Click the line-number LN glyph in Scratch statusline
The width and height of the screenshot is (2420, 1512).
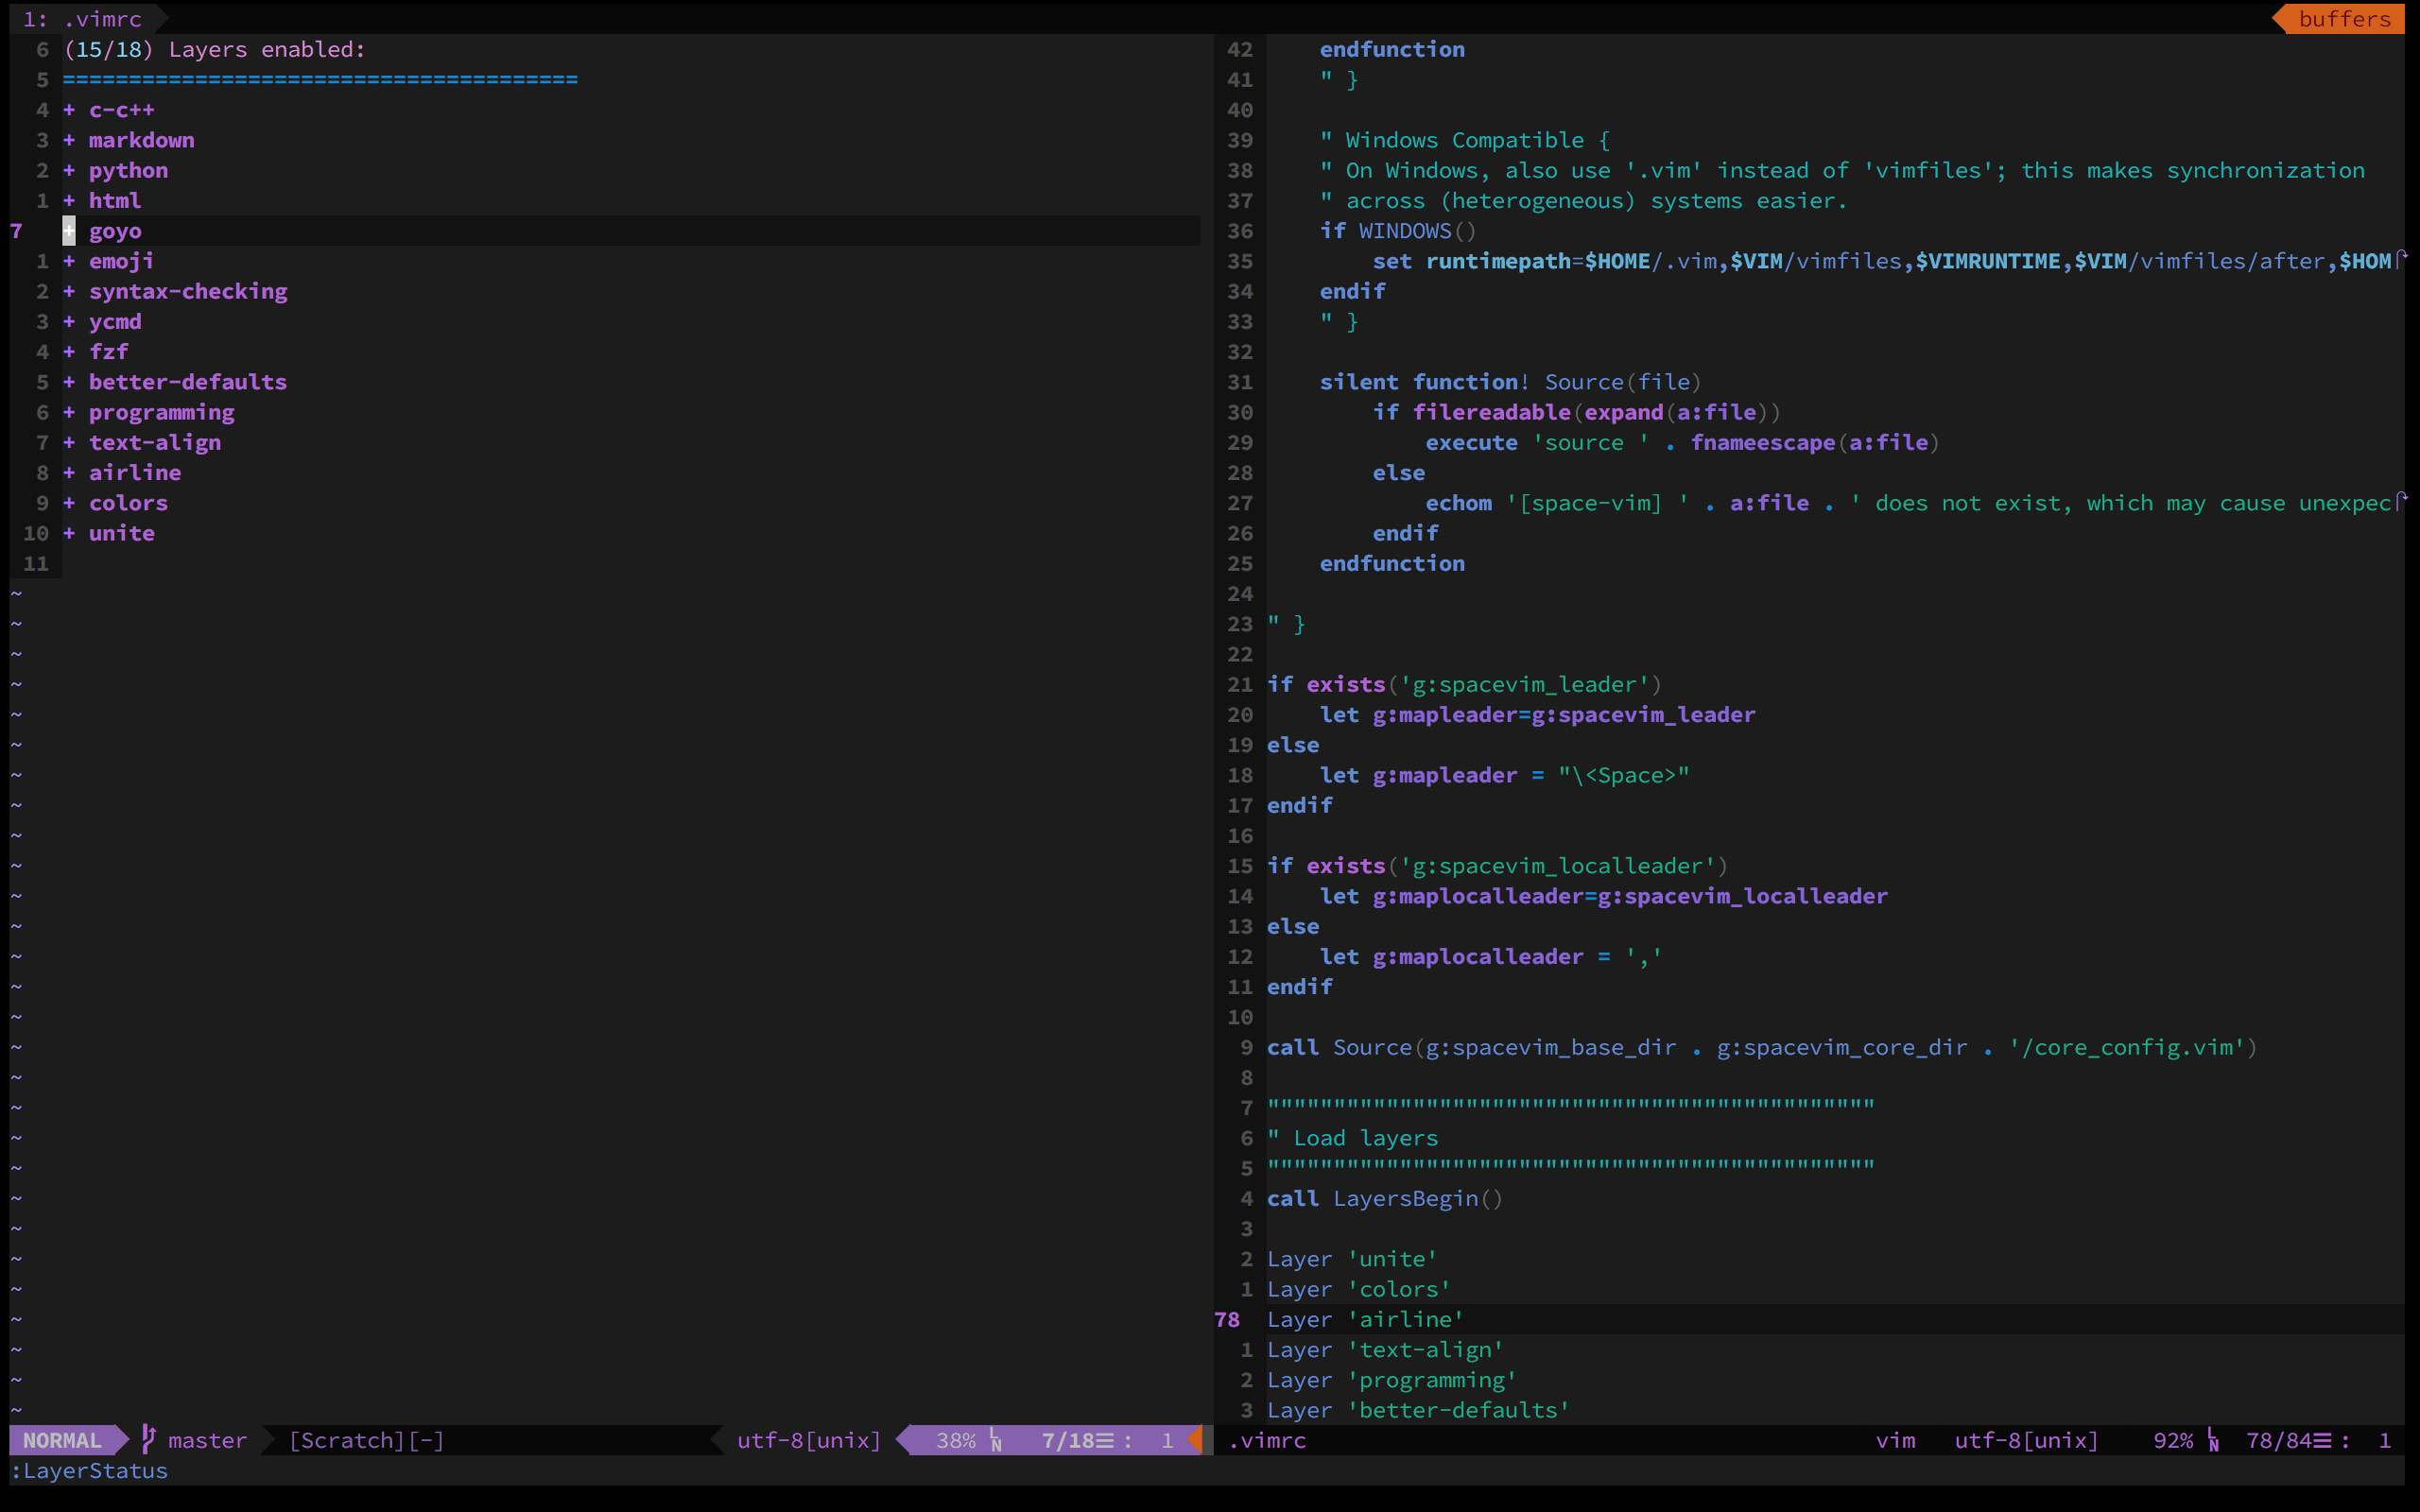995,1440
